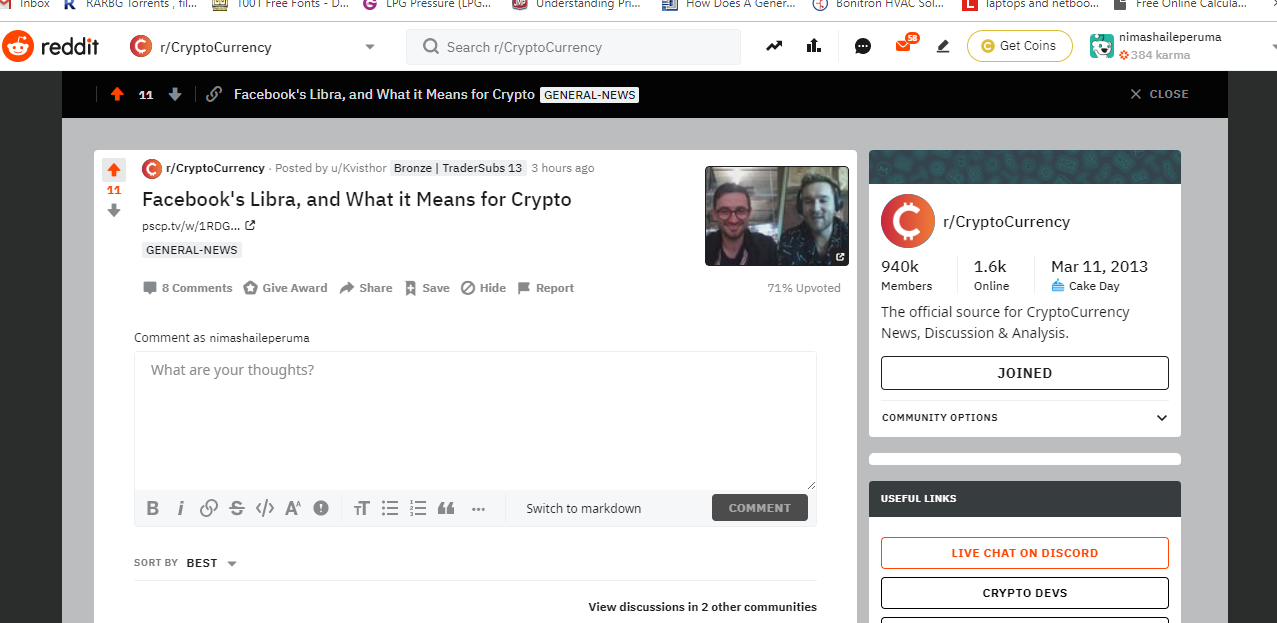
Task: Downvote the post in the black header bar
Action: tap(175, 94)
